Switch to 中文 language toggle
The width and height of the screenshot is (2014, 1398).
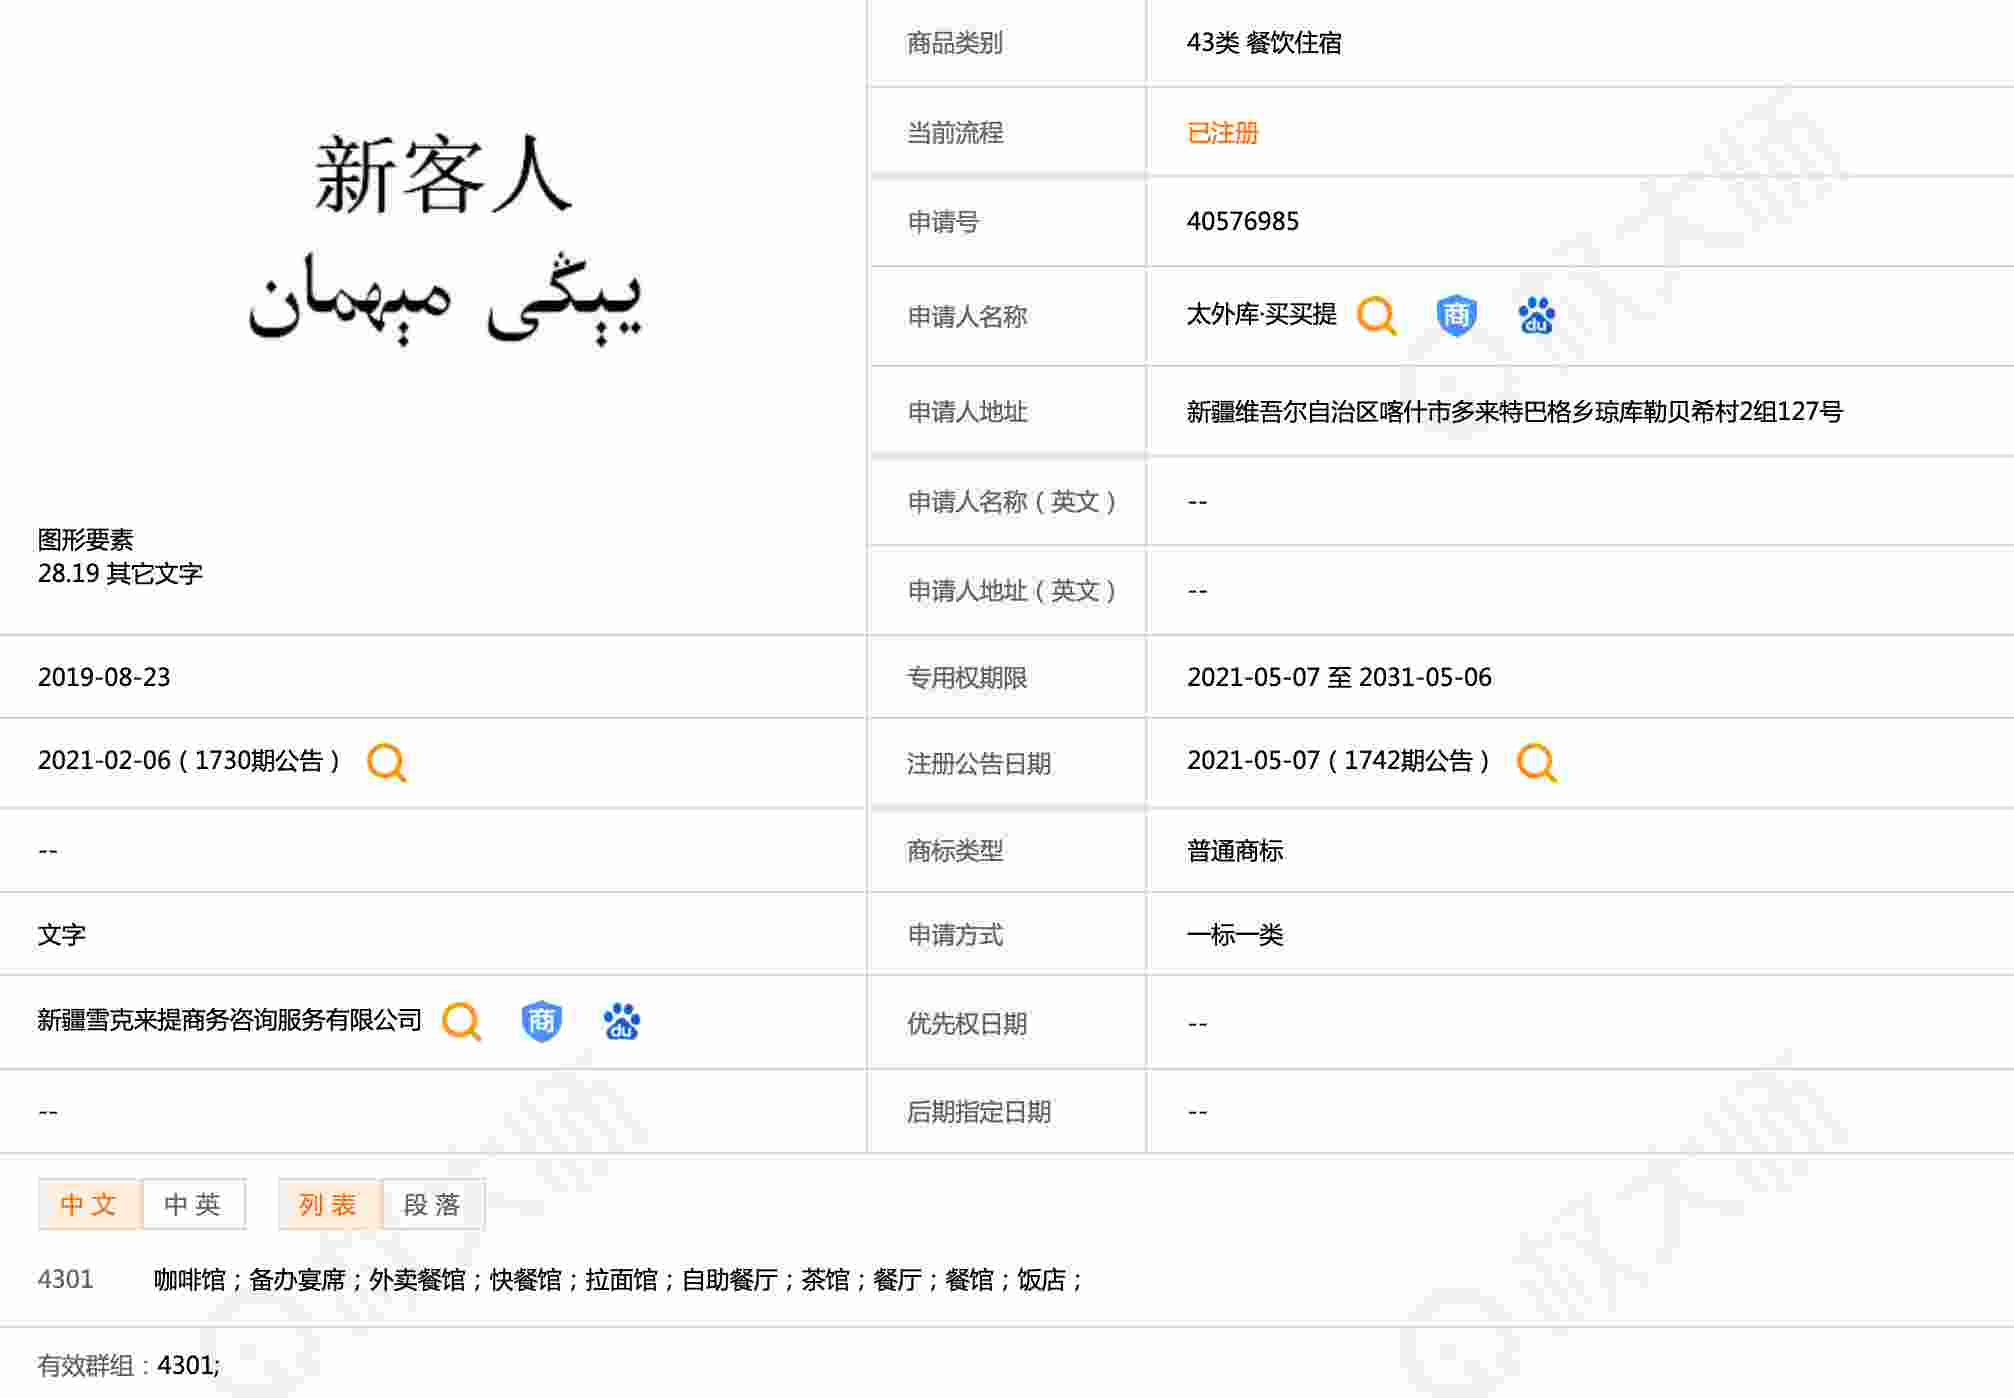[89, 1204]
